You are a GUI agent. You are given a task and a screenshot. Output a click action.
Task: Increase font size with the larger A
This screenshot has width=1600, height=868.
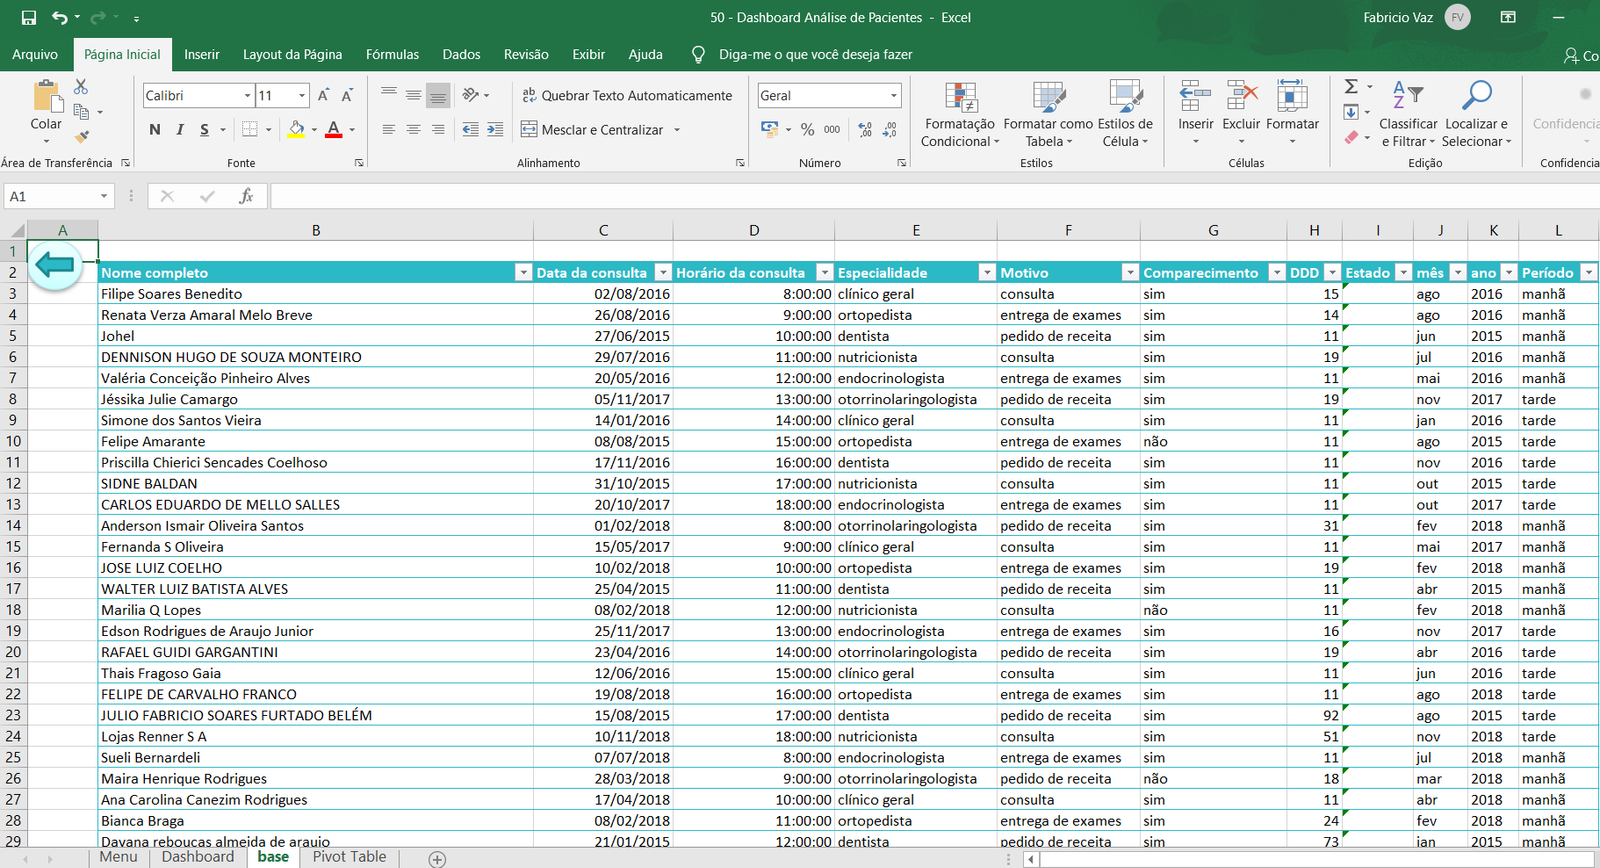coord(323,96)
